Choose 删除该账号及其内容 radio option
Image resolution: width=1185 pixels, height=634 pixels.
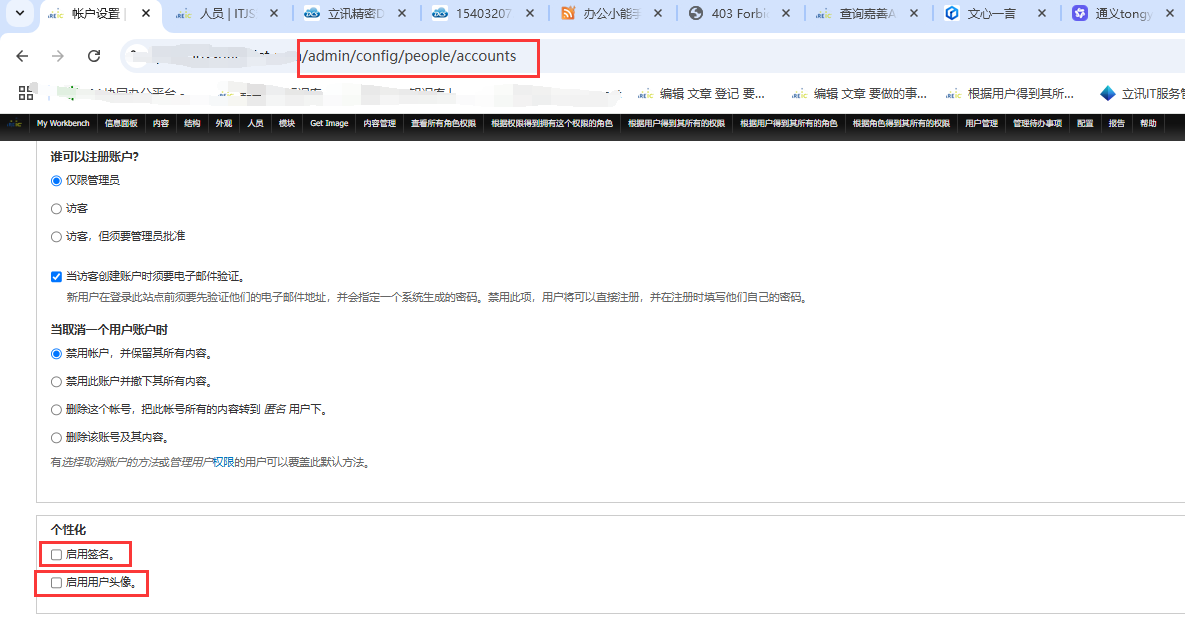coord(57,437)
